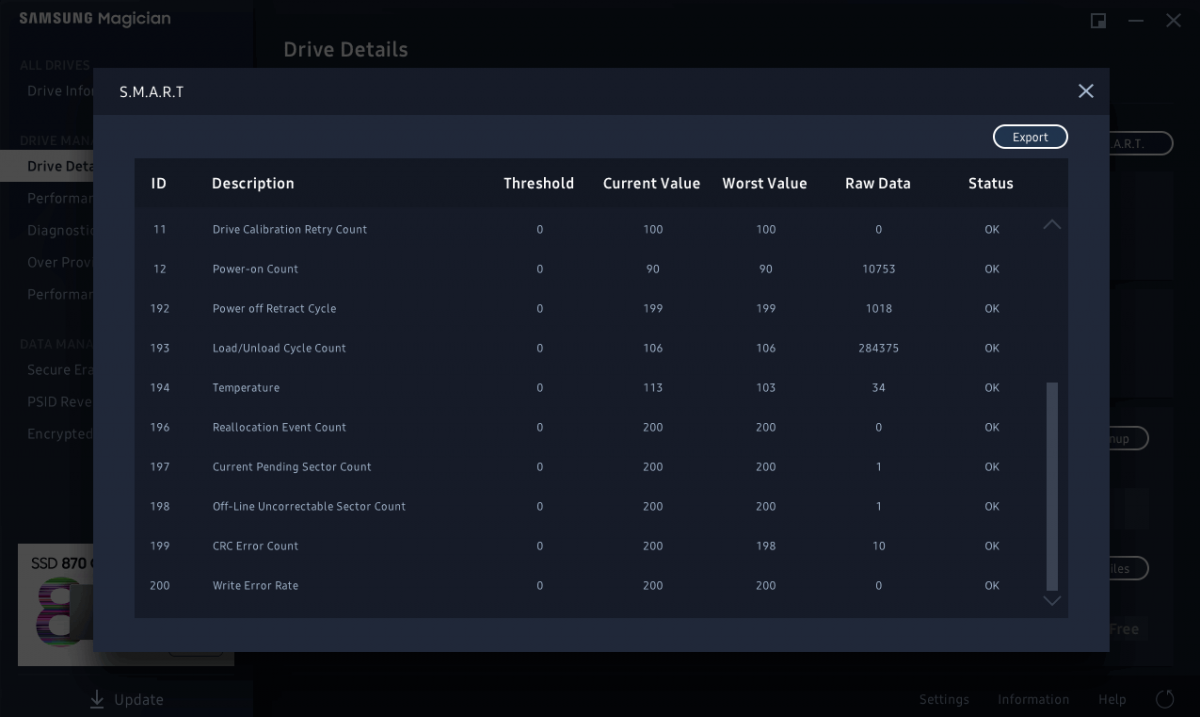This screenshot has height=717, width=1200.
Task: Select Over Provisioning in sidebar
Action: coord(60,262)
